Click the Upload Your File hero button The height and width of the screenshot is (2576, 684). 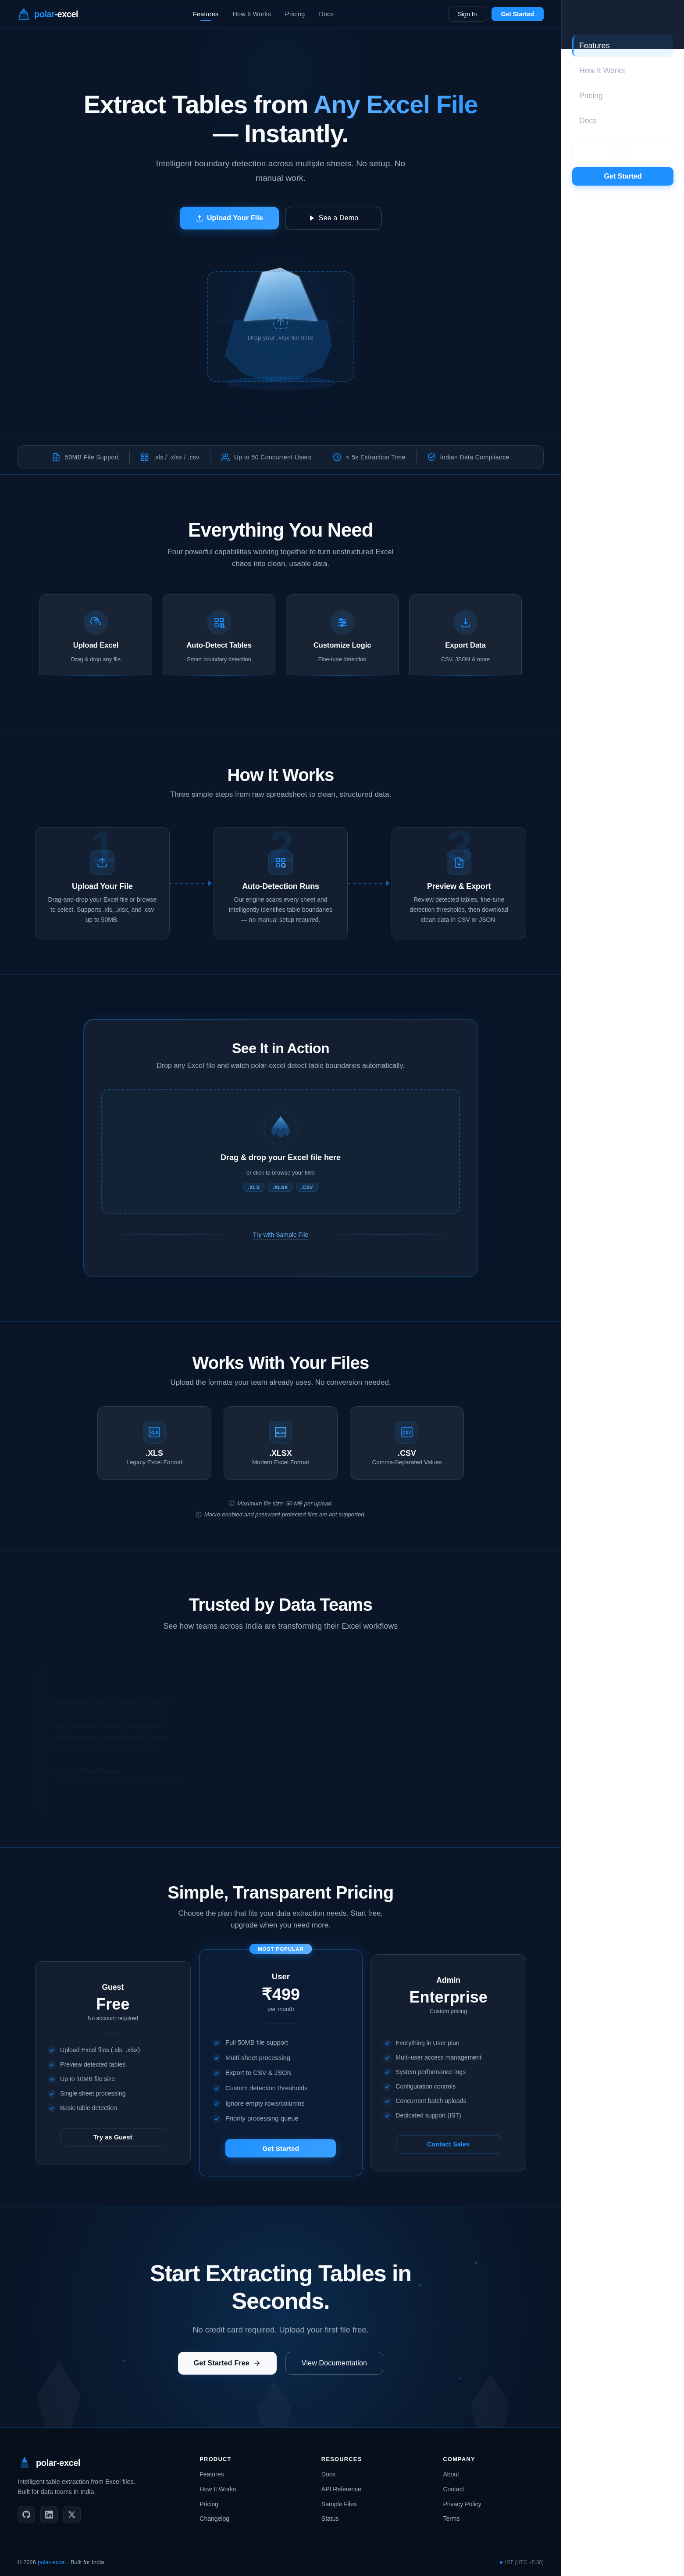click(229, 218)
